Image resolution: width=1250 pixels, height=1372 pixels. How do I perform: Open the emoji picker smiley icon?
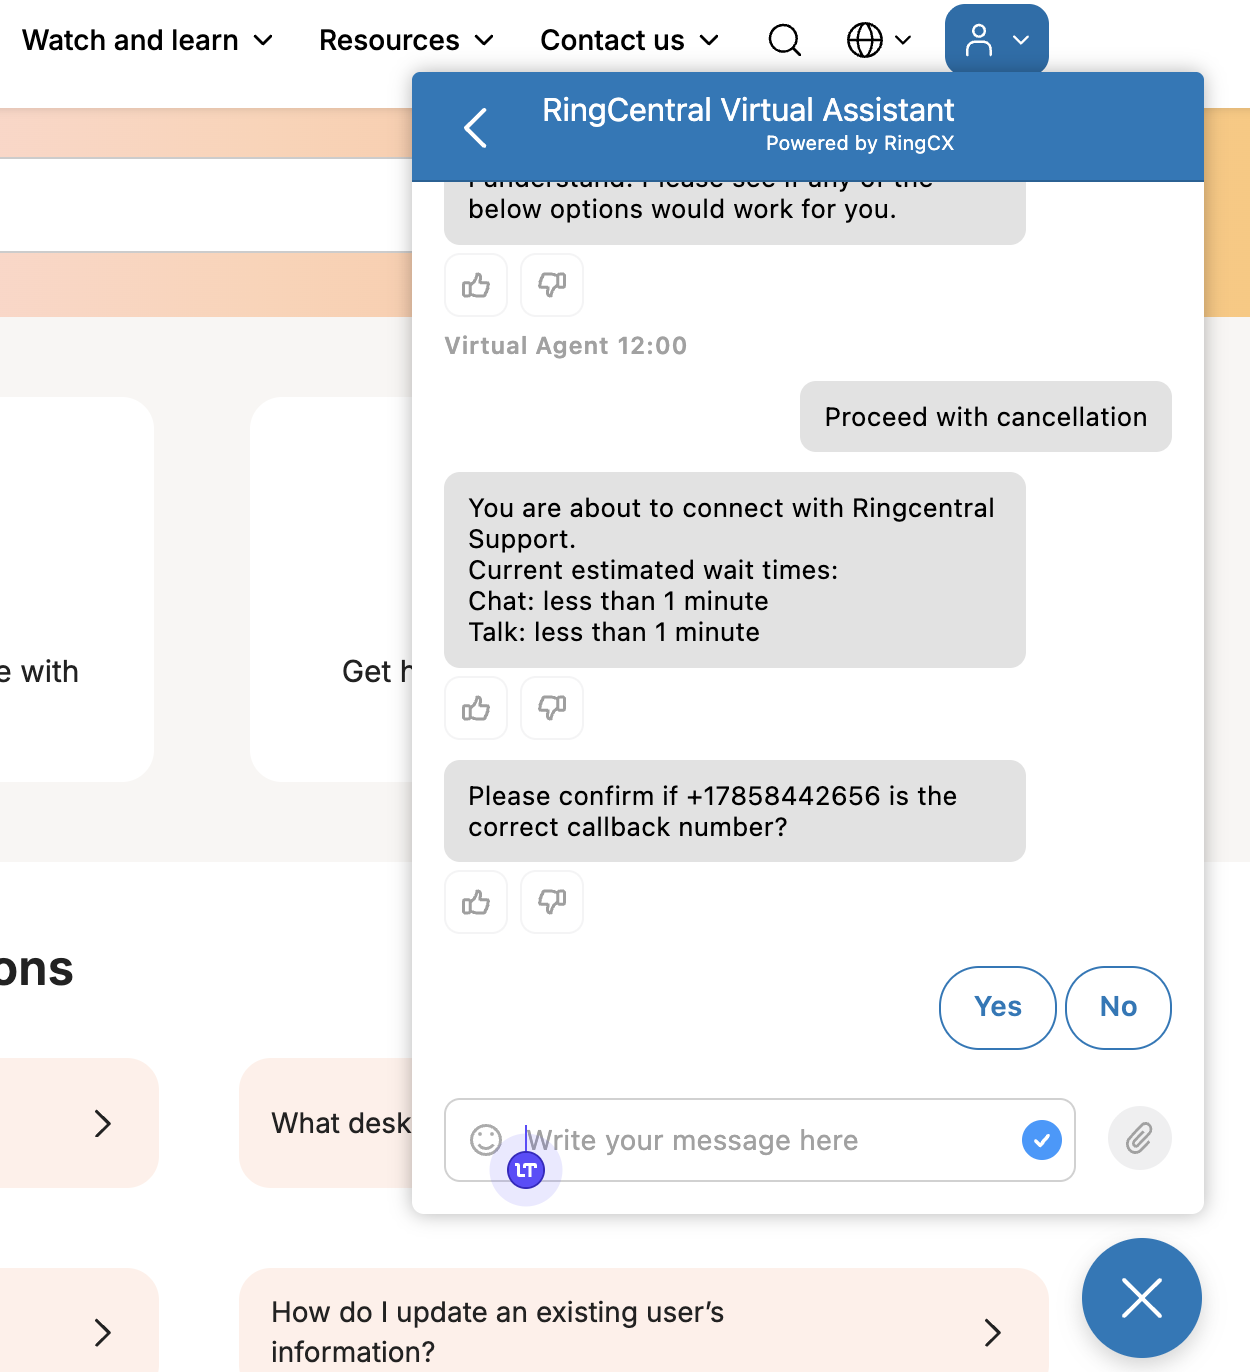(x=486, y=1140)
